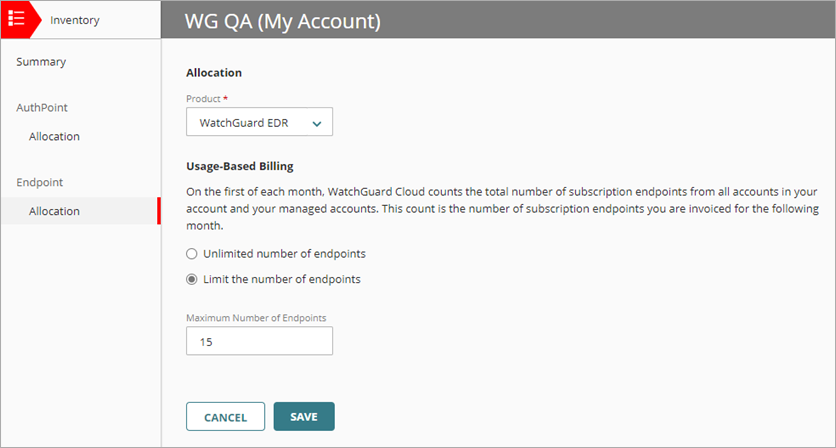Click the Allocation section heading in form
This screenshot has width=836, height=448.
pyautogui.click(x=214, y=73)
